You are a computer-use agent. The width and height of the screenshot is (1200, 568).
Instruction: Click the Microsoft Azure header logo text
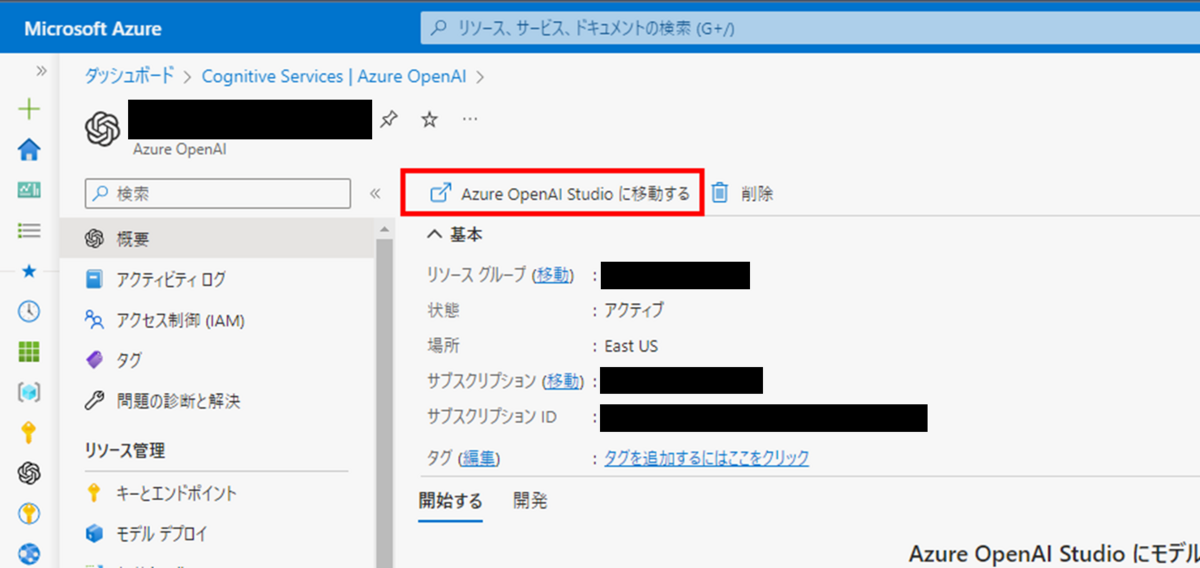click(x=93, y=28)
